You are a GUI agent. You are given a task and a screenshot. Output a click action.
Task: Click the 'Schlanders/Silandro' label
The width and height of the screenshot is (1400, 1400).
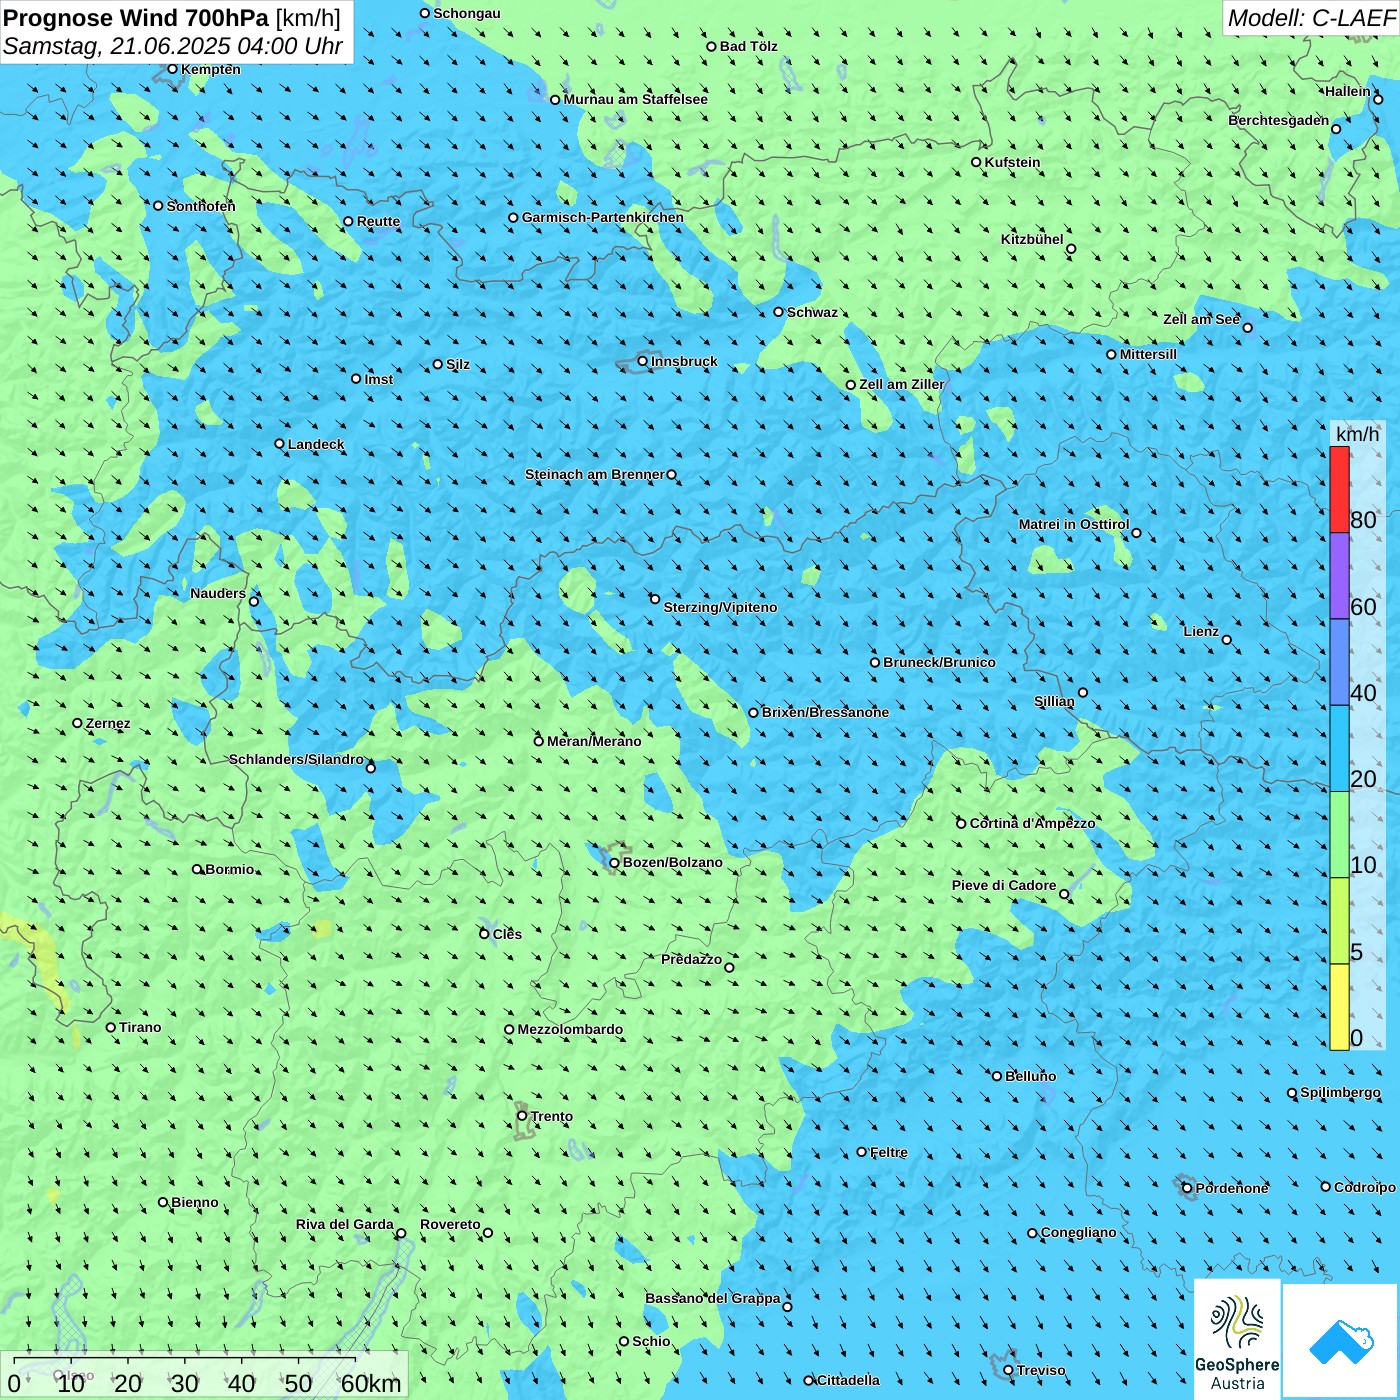pyautogui.click(x=296, y=759)
